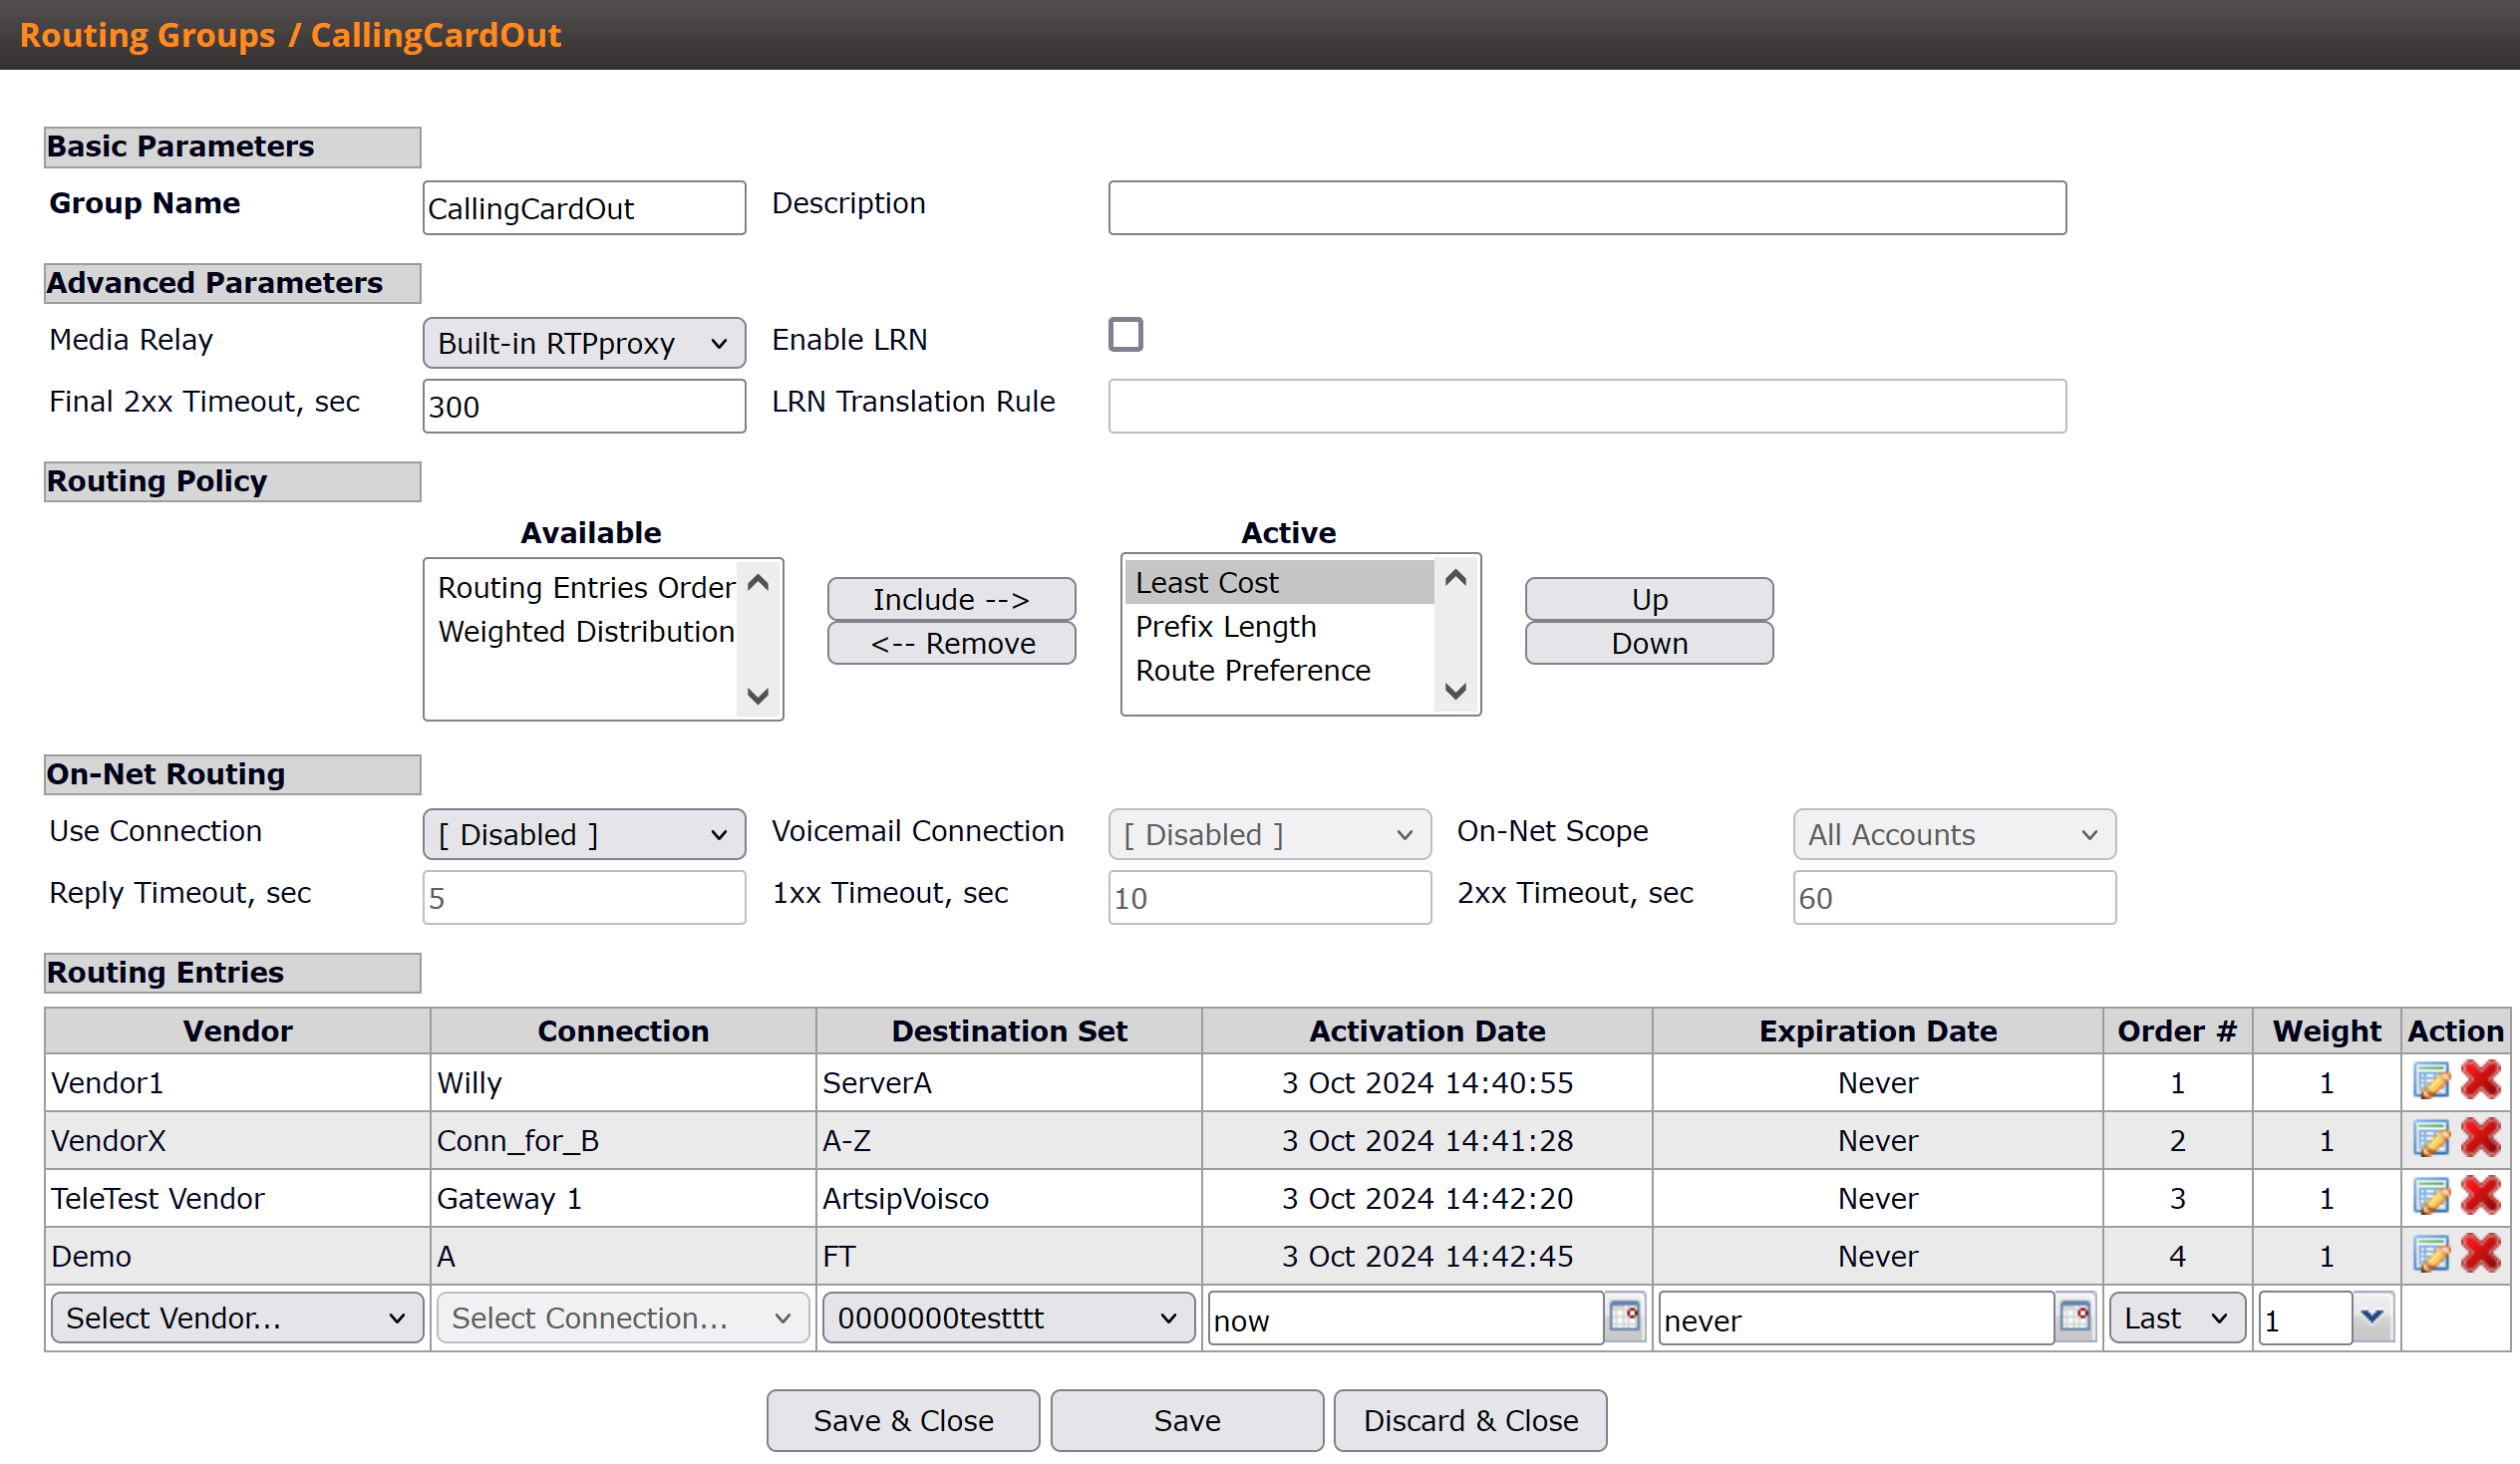The height and width of the screenshot is (1464, 2520).
Task: Open the Use Connection dropdown
Action: pyautogui.click(x=583, y=834)
